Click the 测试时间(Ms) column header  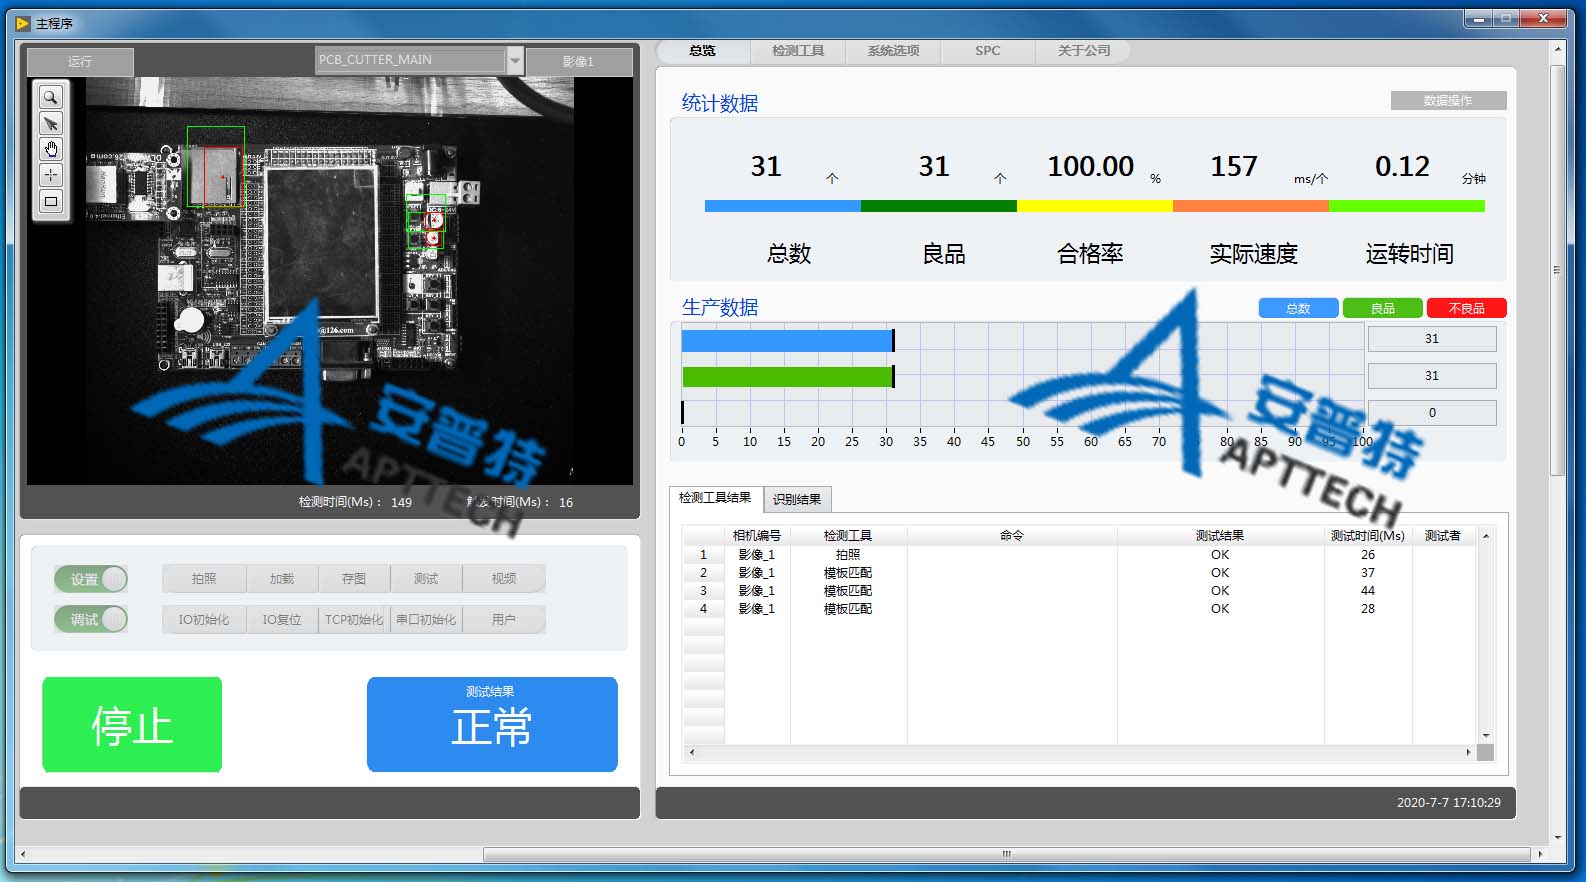tap(1368, 535)
